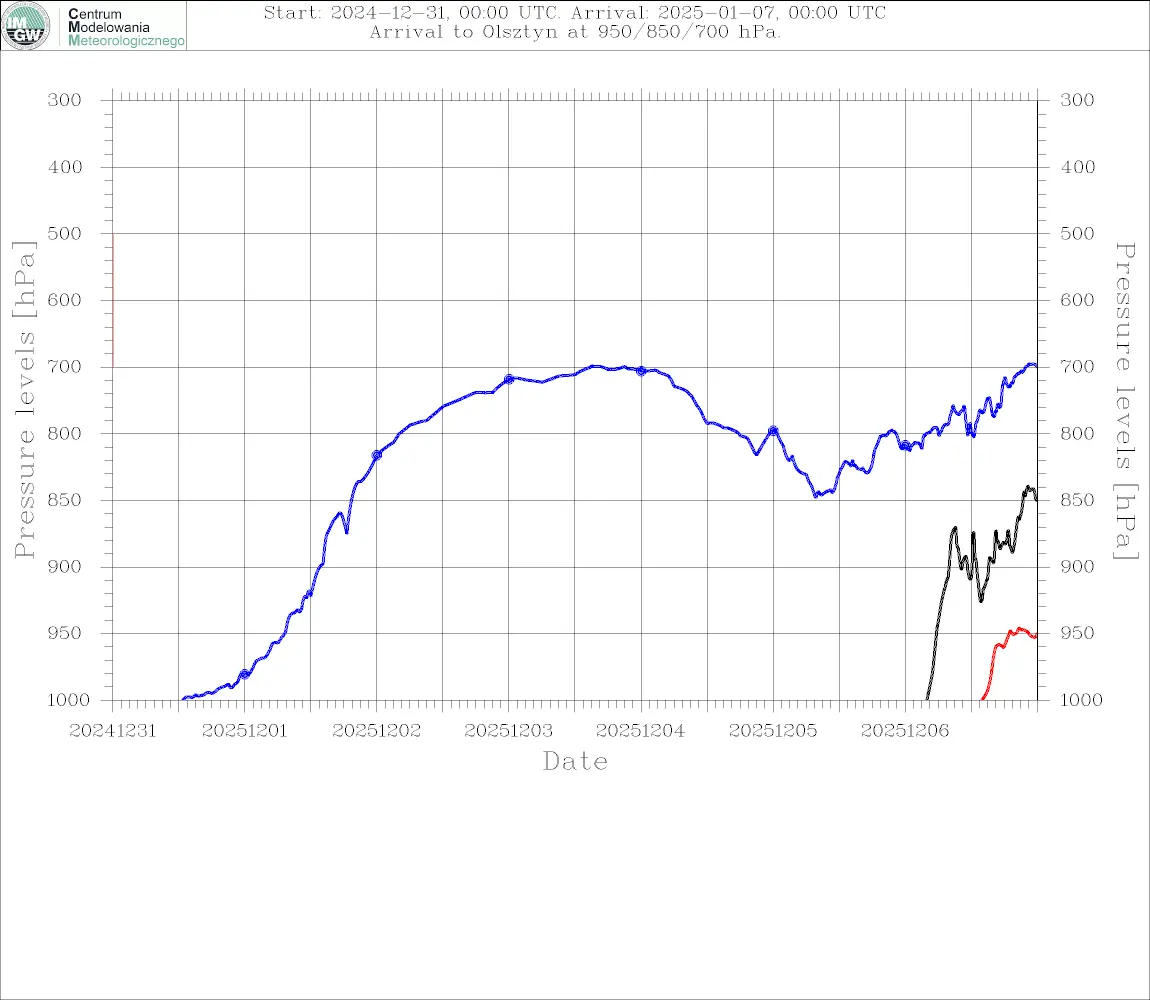The width and height of the screenshot is (1150, 1000).
Task: Click the right axis 600 label
Action: pos(1077,300)
